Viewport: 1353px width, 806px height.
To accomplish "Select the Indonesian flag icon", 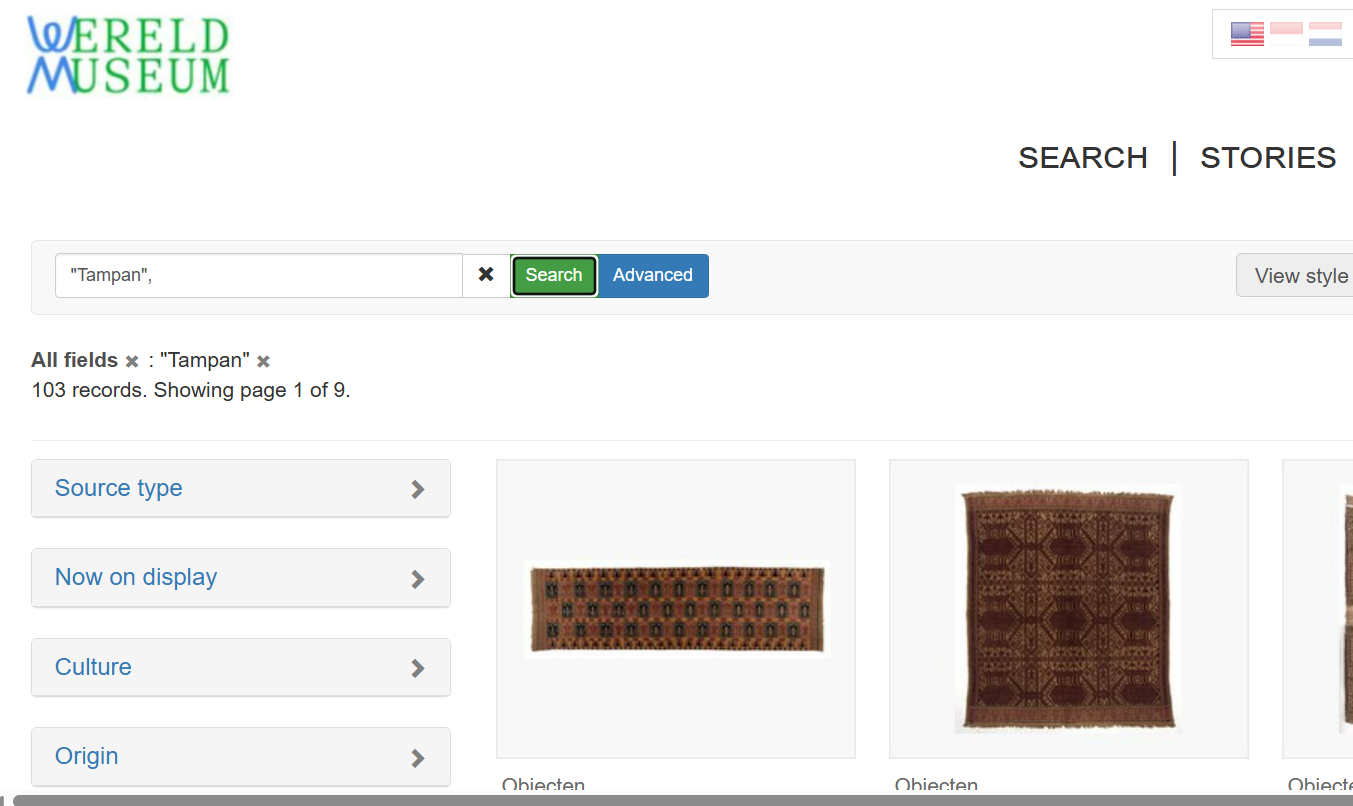I will [x=1287, y=34].
